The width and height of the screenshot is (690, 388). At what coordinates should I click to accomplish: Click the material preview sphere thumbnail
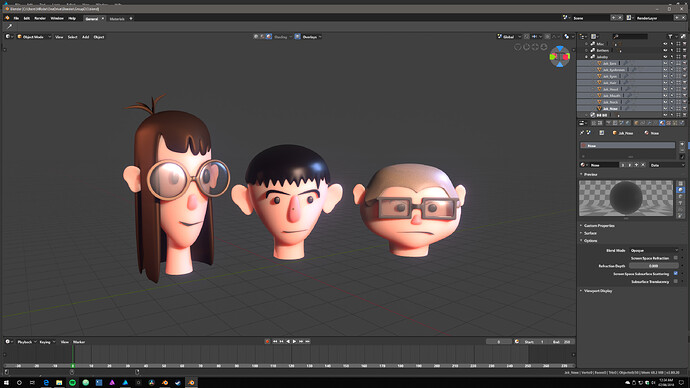click(626, 198)
